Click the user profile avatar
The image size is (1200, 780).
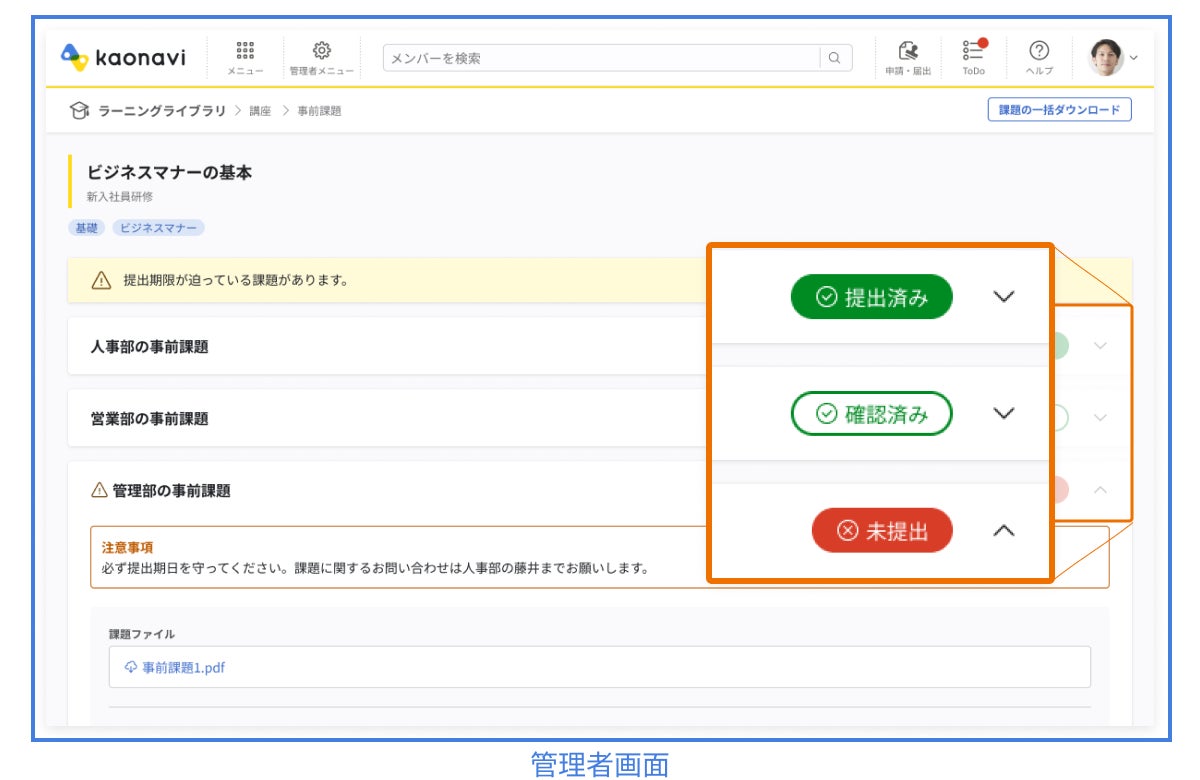click(x=1106, y=58)
